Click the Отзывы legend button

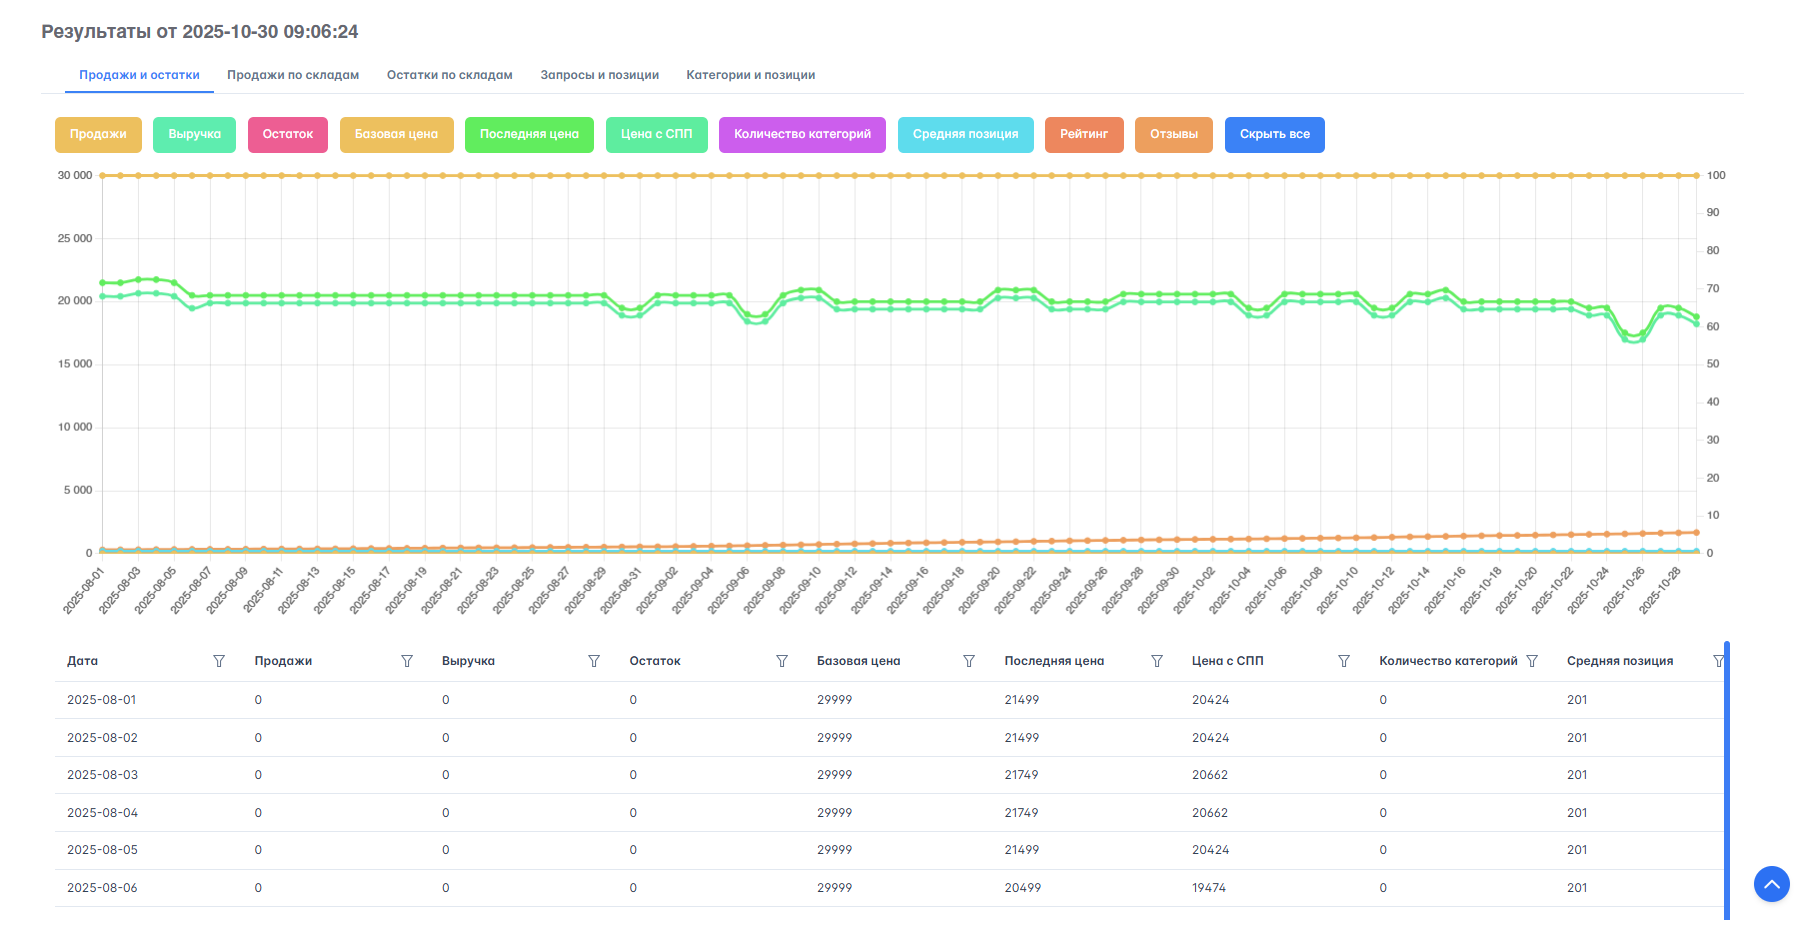[1173, 135]
